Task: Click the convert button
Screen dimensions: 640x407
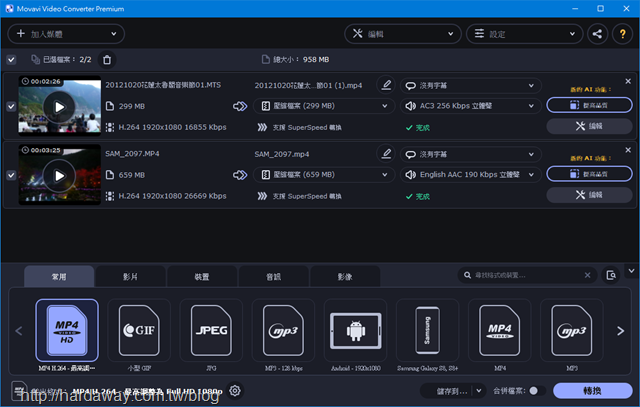Action: (x=593, y=391)
